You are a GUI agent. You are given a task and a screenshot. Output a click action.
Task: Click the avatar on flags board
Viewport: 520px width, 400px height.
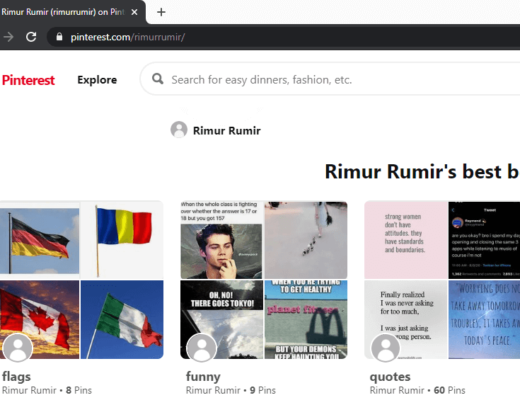click(x=17, y=347)
